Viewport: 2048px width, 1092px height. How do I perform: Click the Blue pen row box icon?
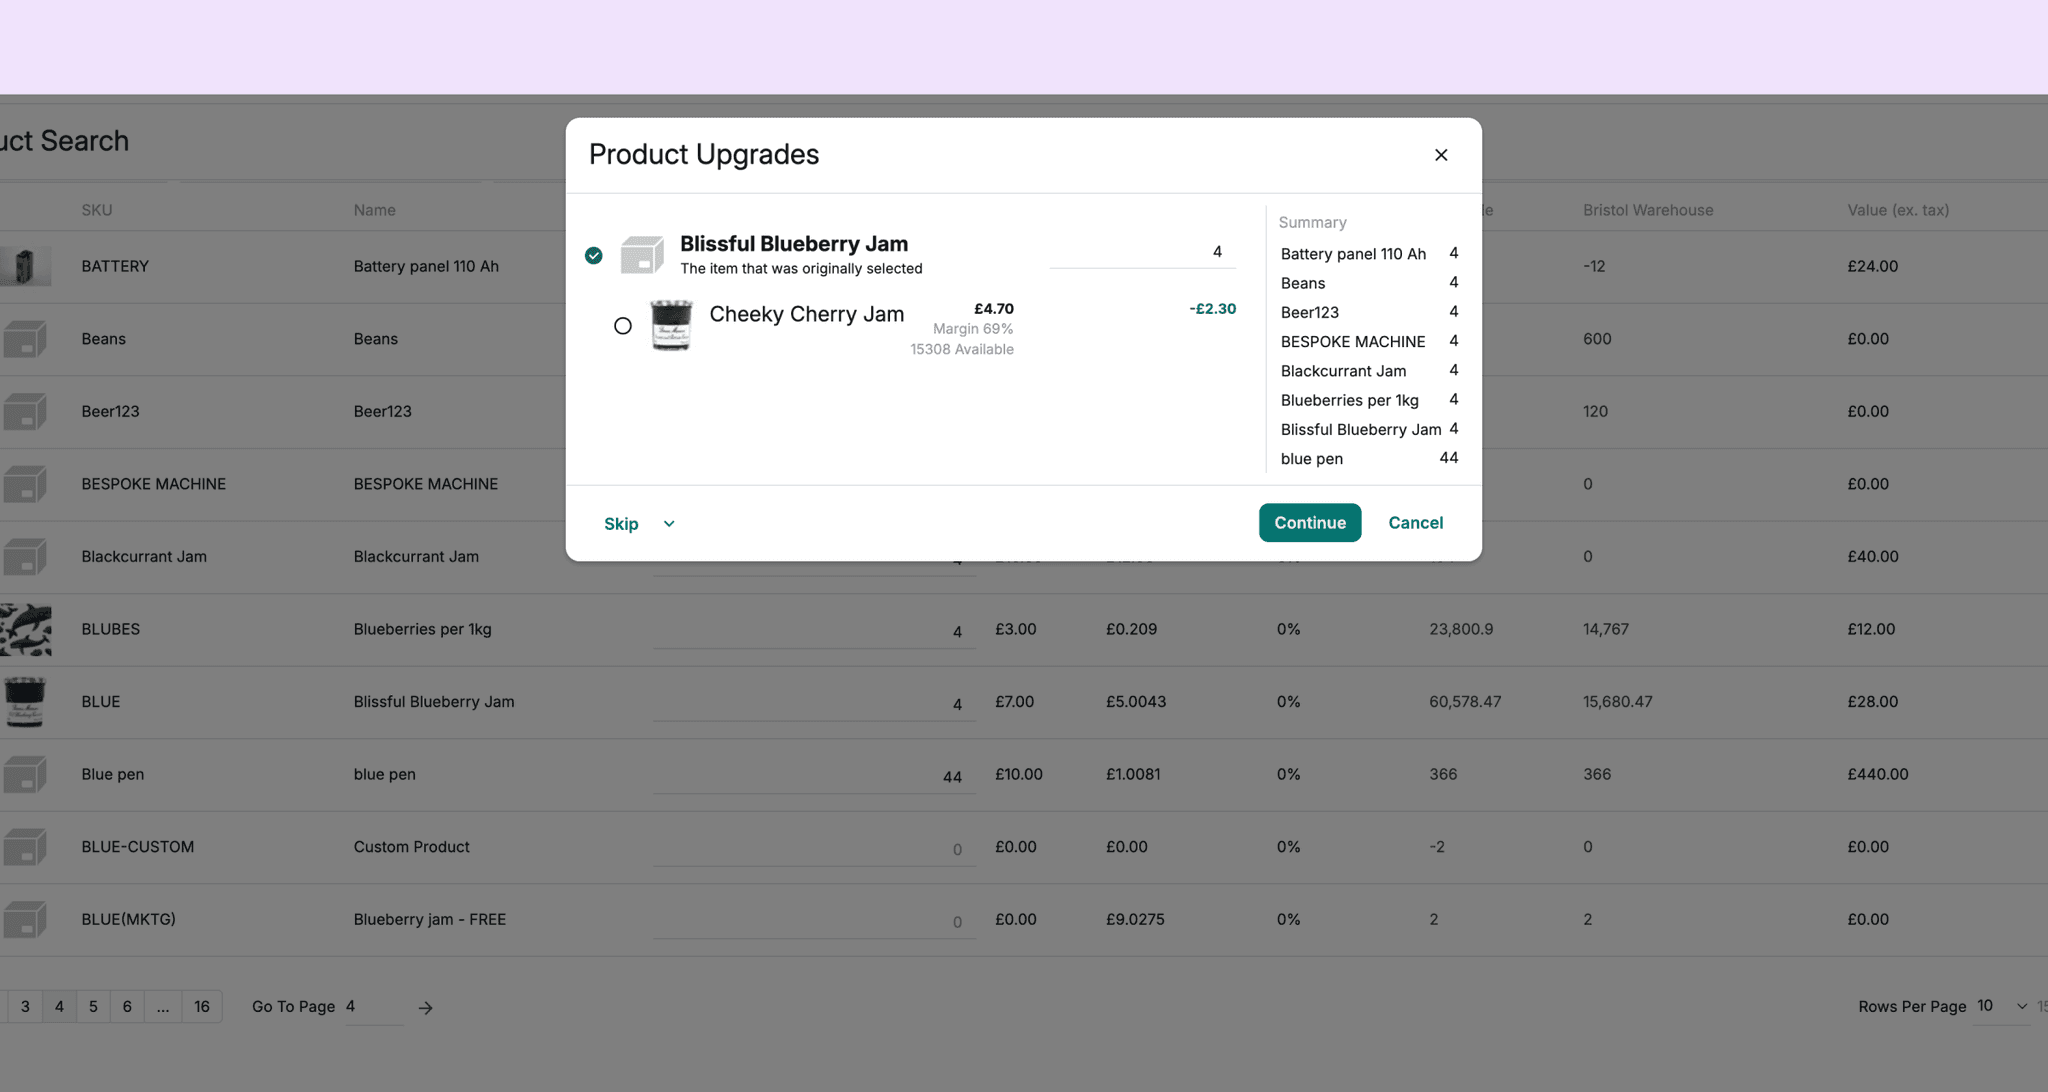coord(25,775)
